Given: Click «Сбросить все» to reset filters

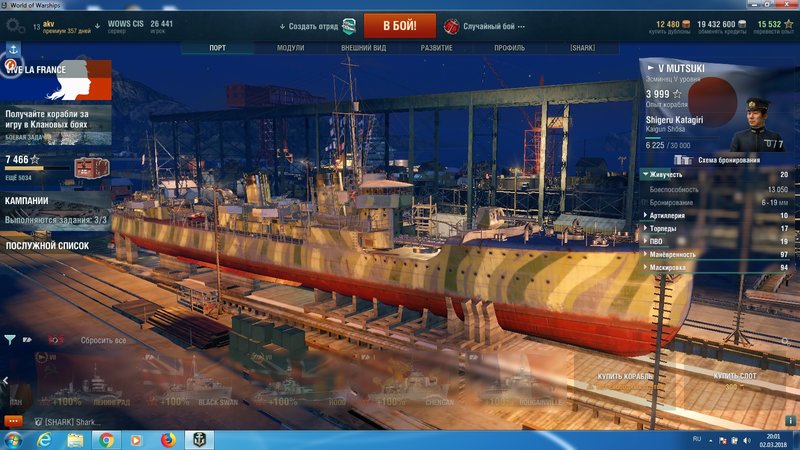Looking at the screenshot, I should (103, 340).
